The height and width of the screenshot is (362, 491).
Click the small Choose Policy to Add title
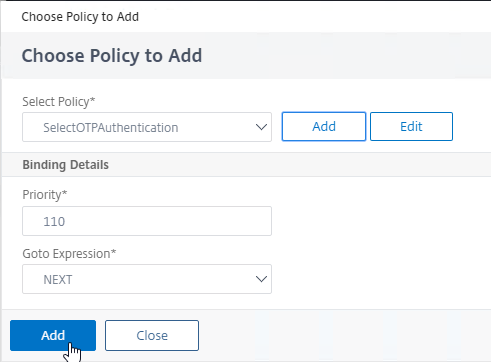80,17
